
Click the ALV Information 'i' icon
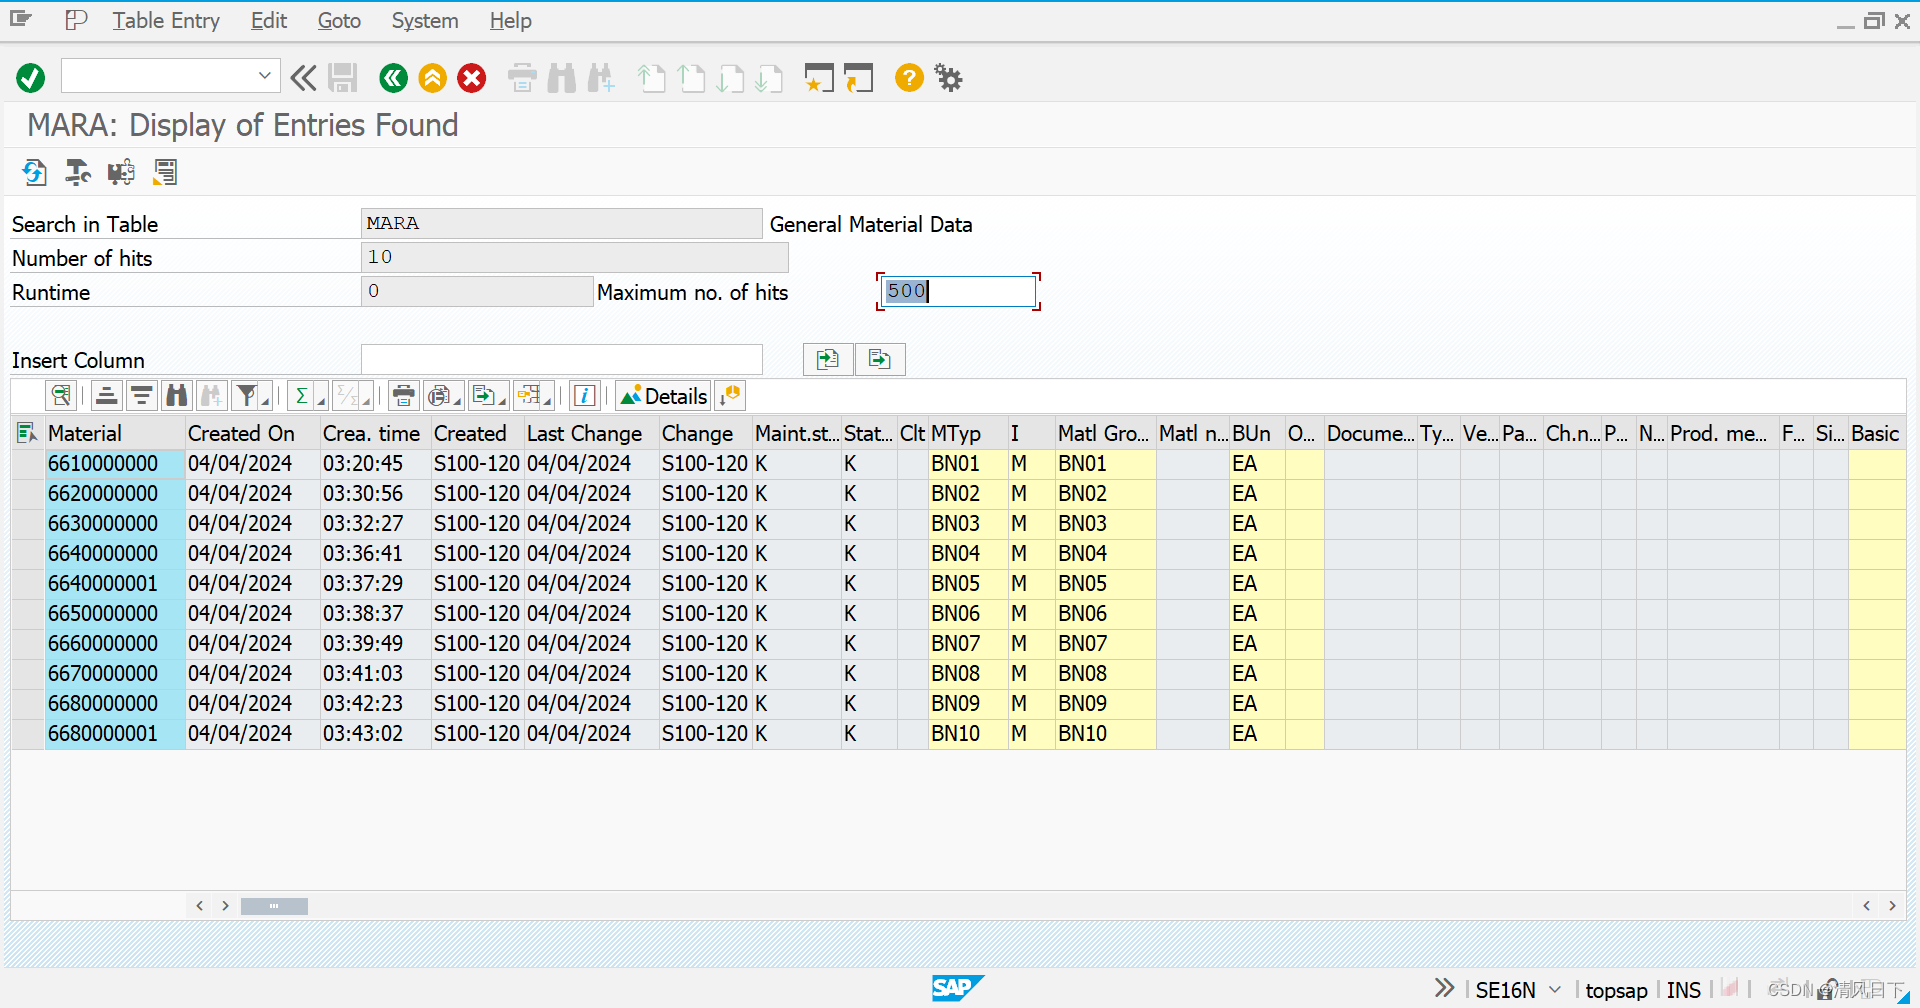(x=585, y=396)
